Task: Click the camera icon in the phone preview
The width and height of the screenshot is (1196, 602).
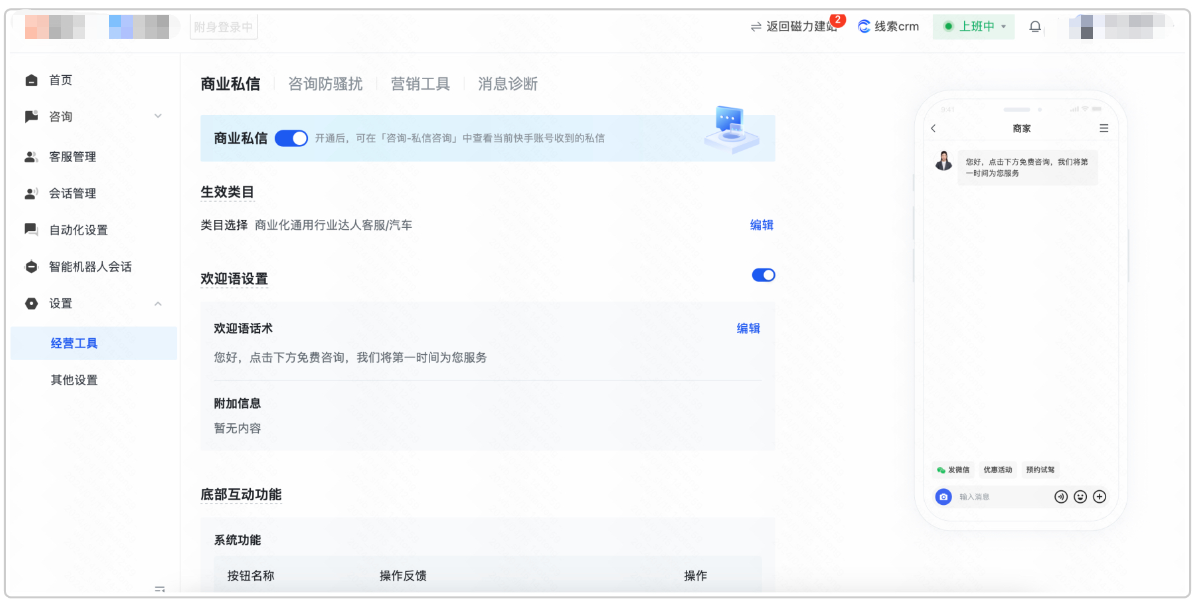Action: 943,496
